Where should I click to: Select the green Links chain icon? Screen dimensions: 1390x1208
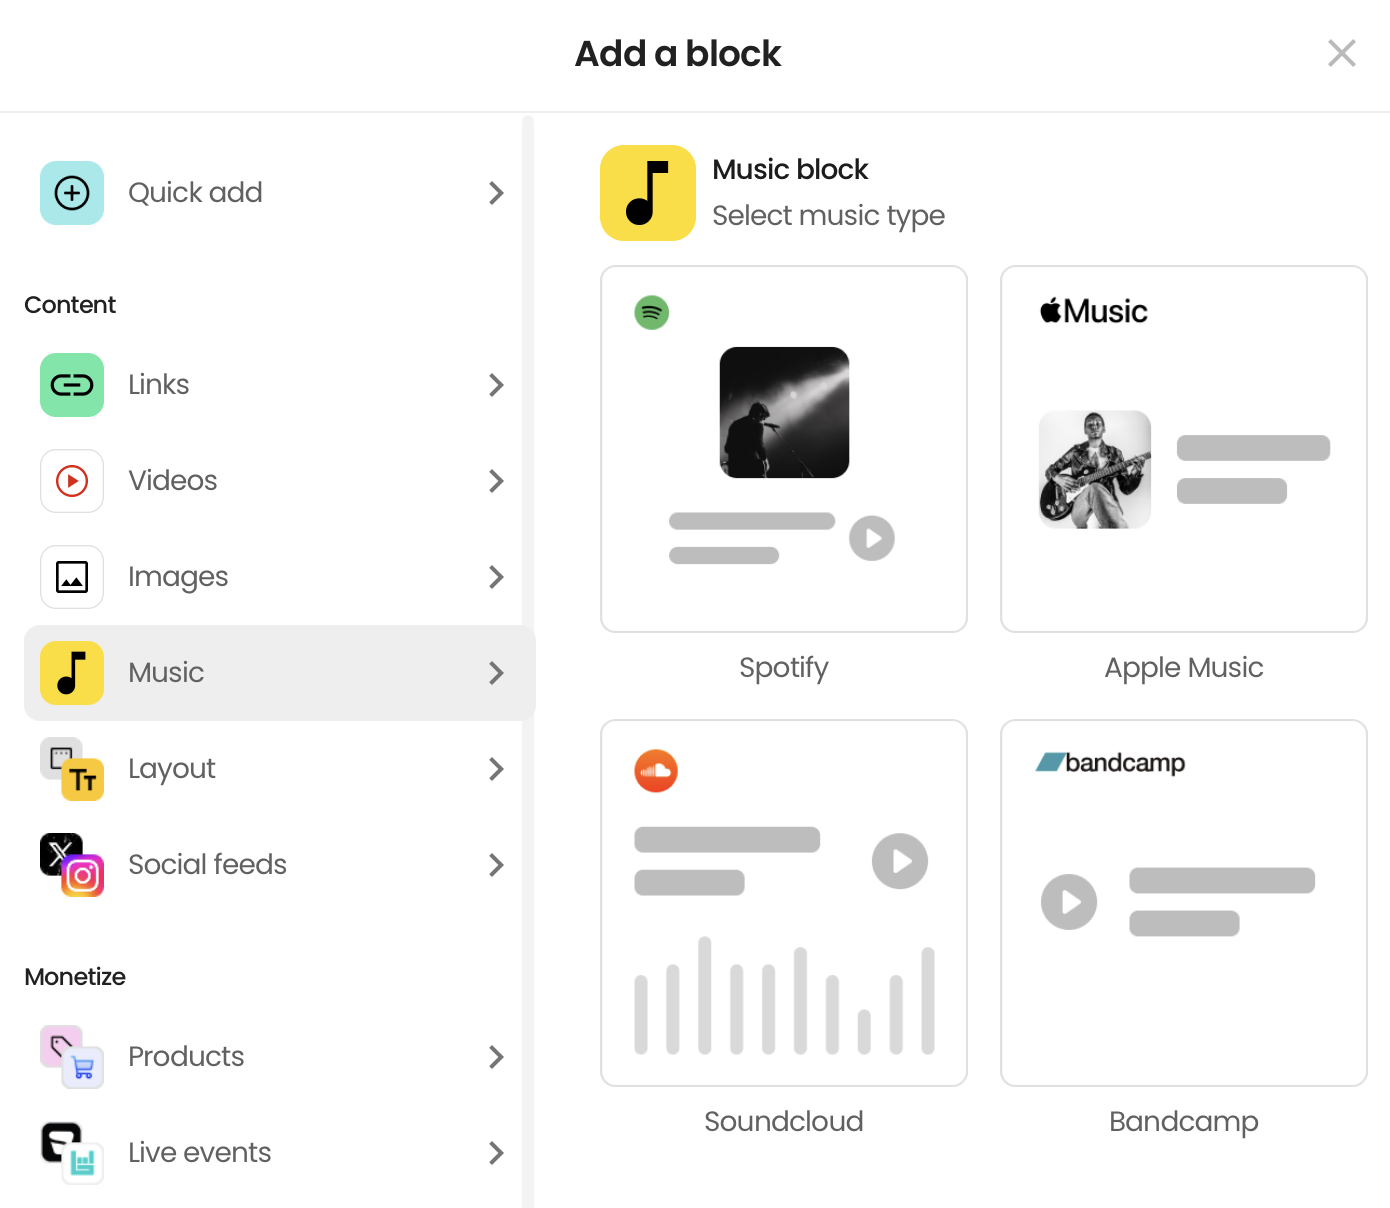click(x=72, y=385)
